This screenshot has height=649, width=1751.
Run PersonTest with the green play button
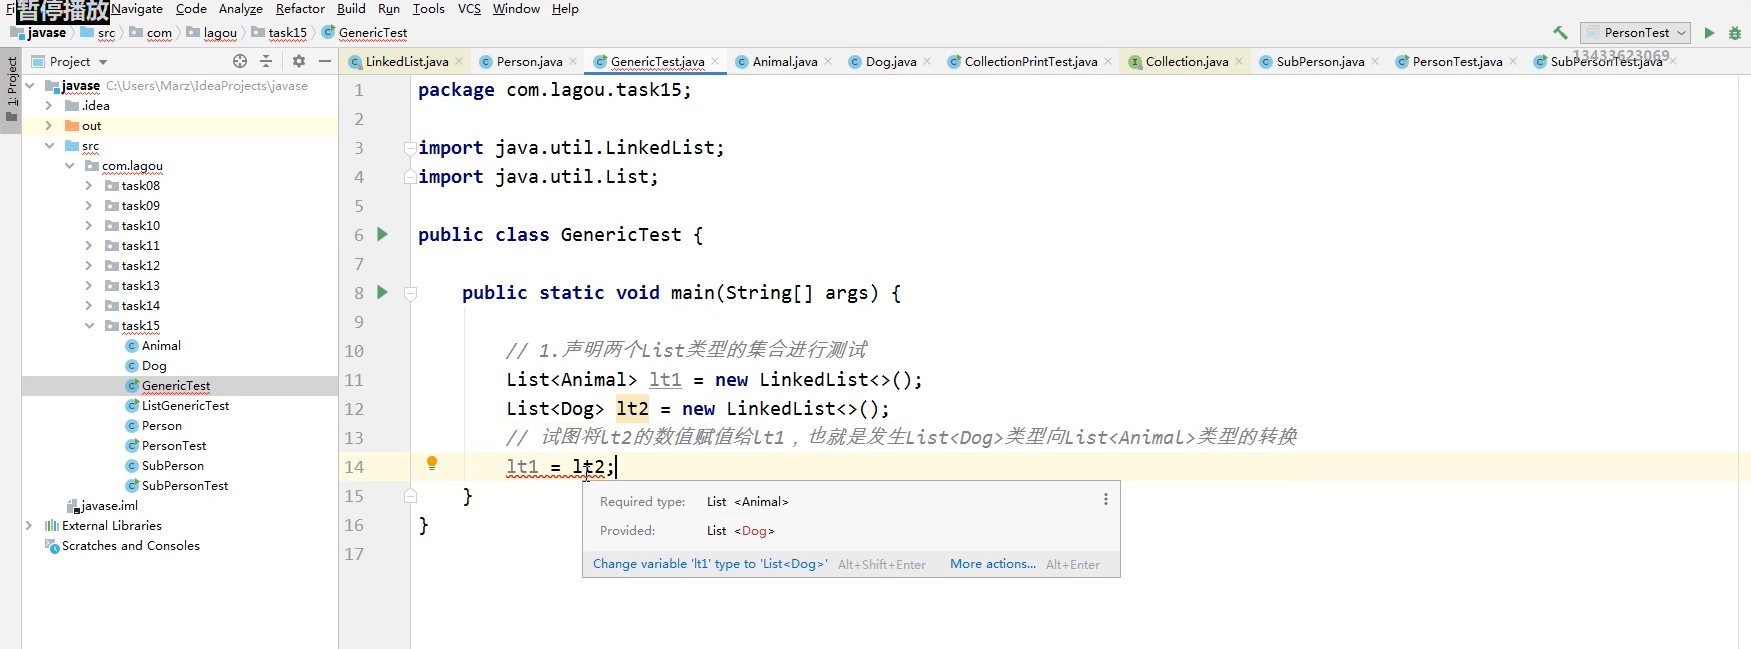coord(1709,33)
